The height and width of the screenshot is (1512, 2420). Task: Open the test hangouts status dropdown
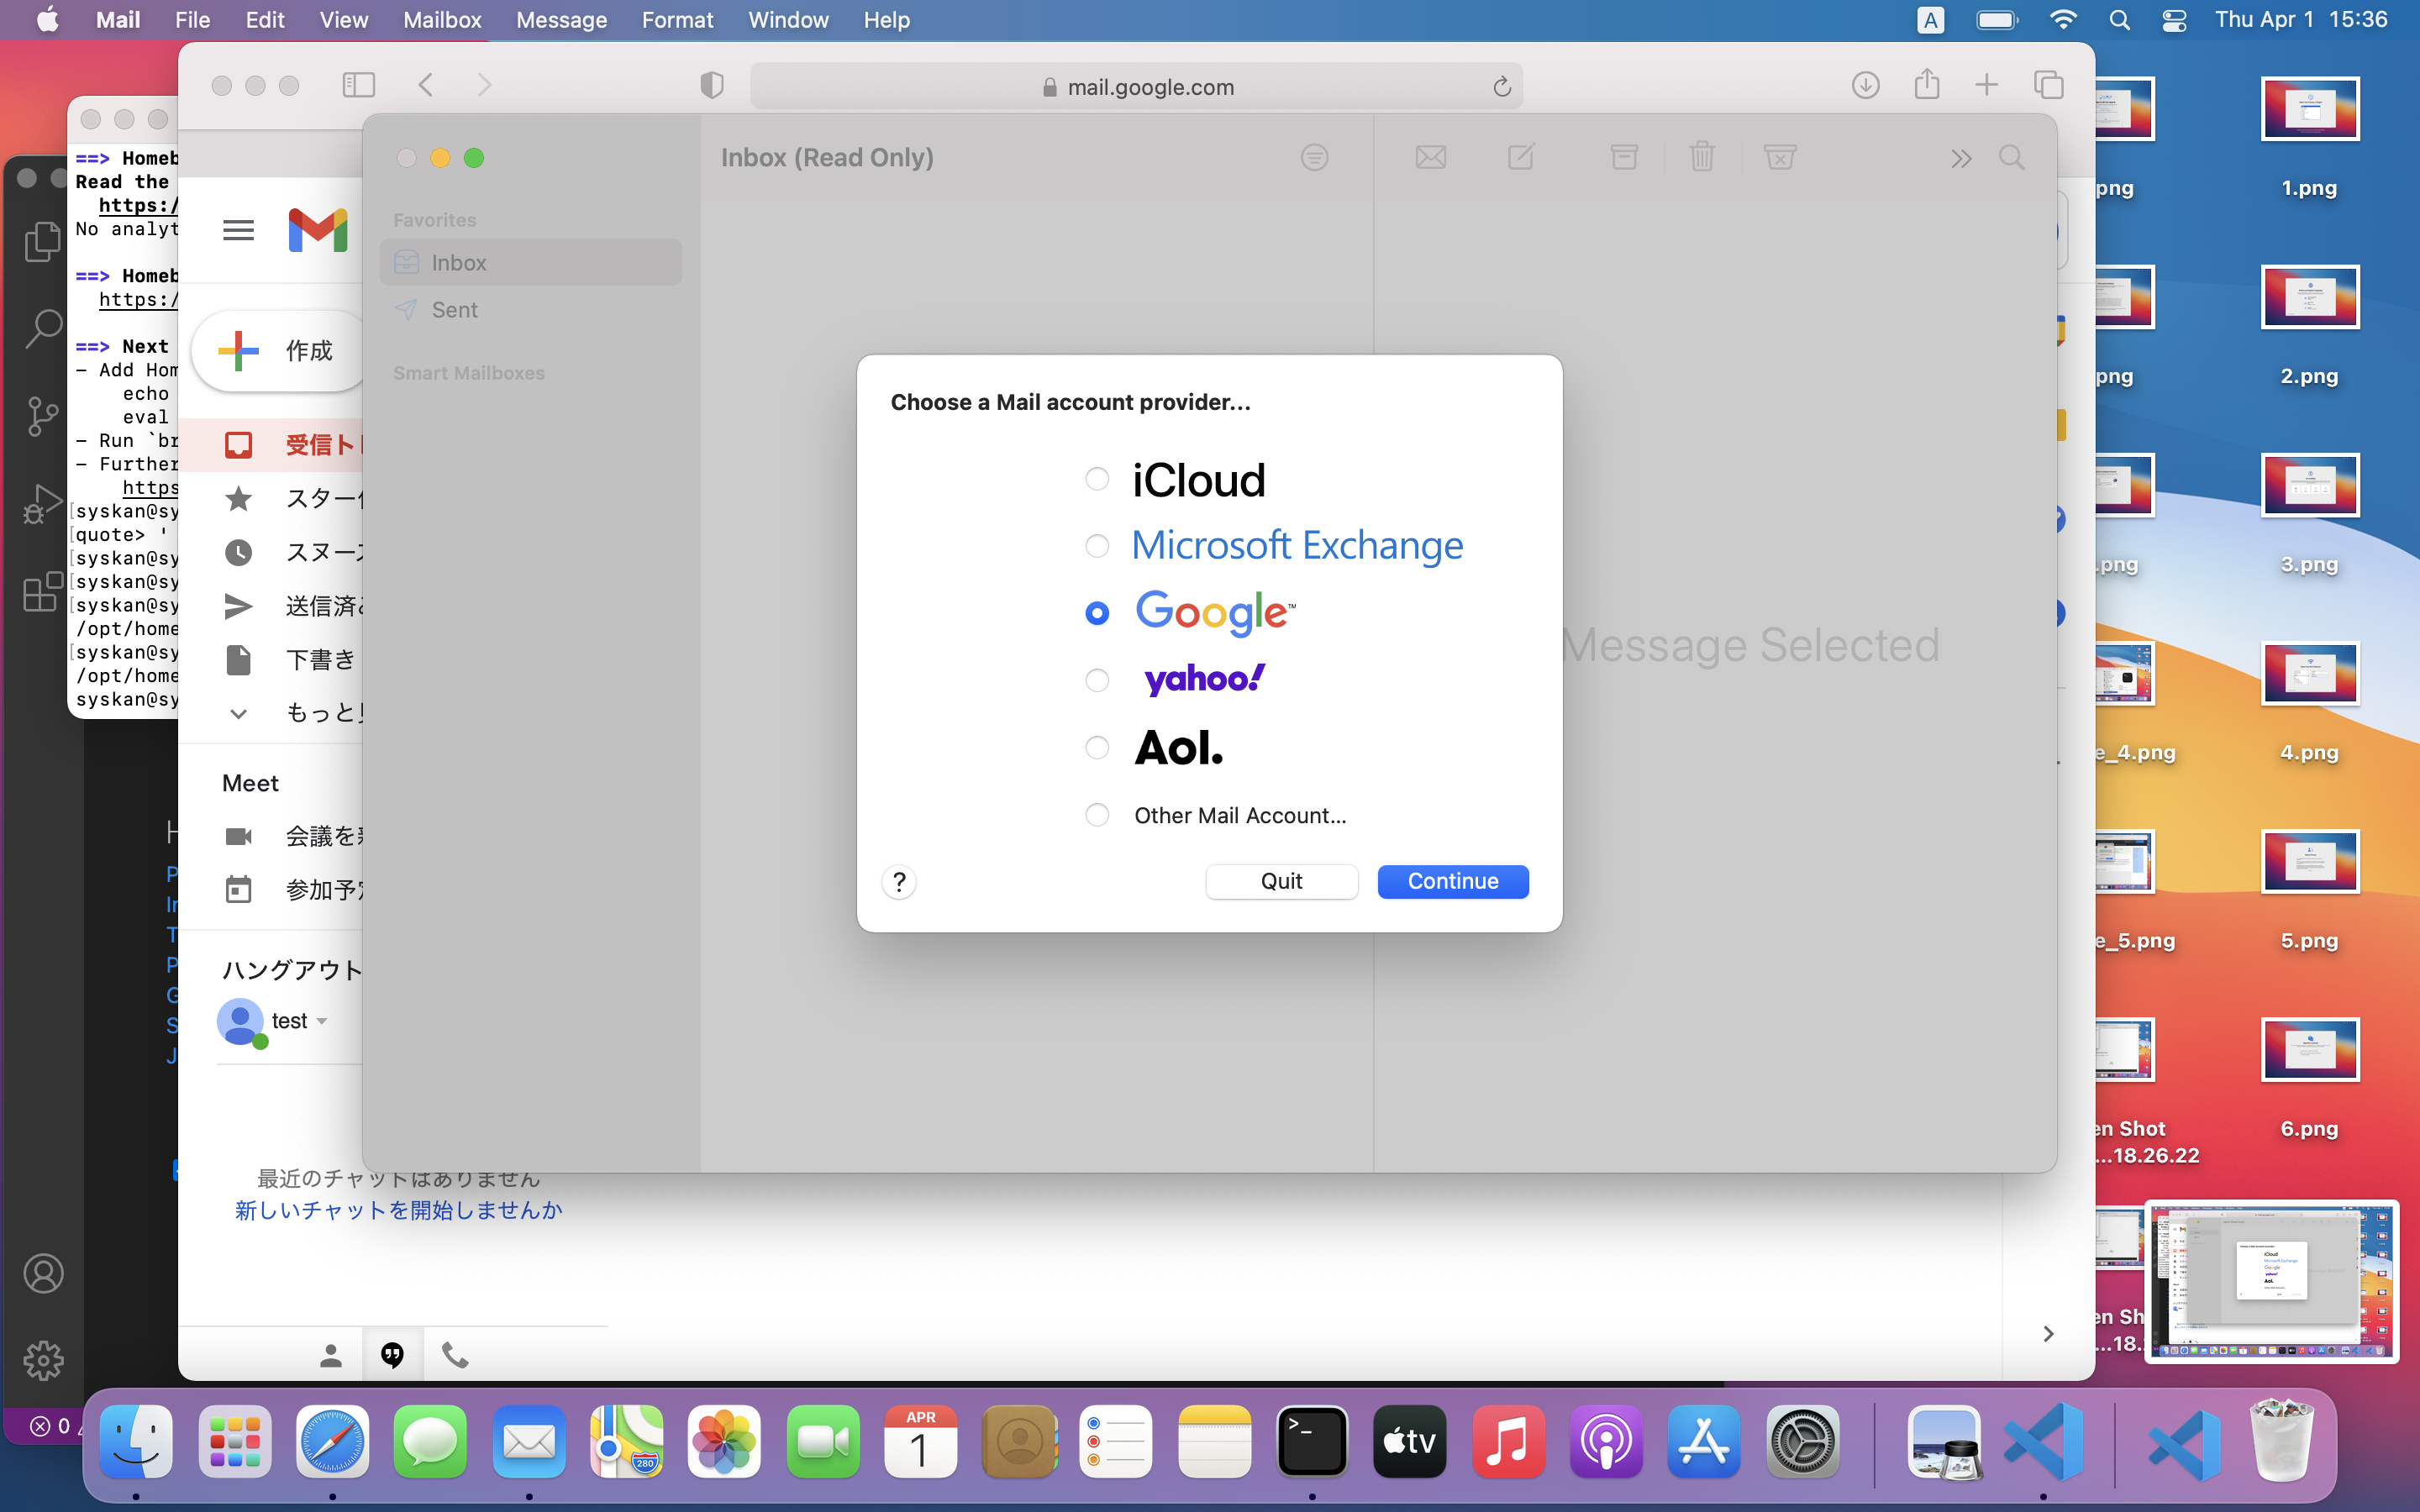pyautogui.click(x=322, y=1021)
